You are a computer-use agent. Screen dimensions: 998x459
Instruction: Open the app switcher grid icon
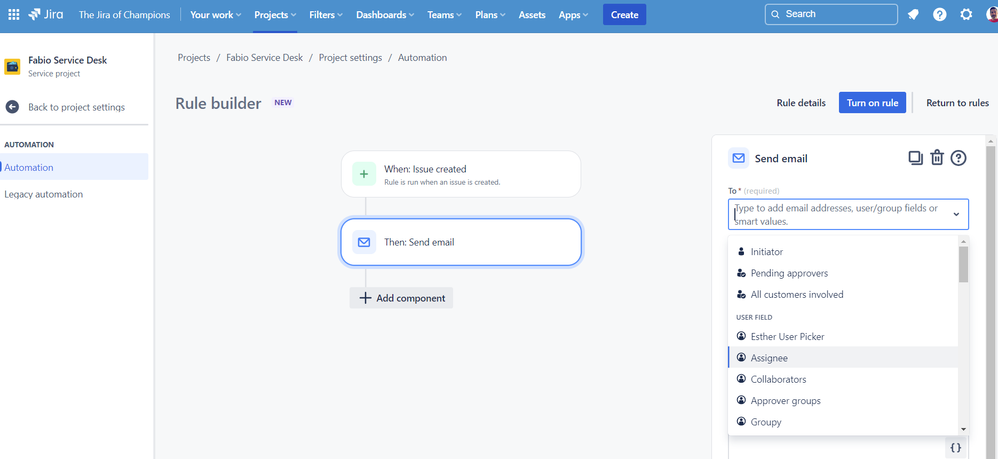click(x=13, y=15)
